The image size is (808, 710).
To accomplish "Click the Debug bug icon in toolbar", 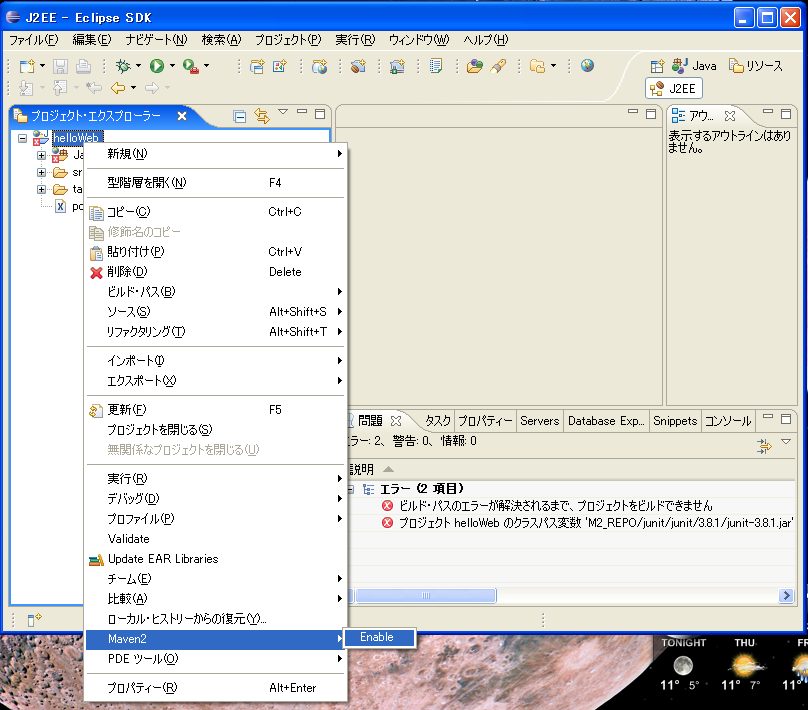I will pyautogui.click(x=122, y=66).
